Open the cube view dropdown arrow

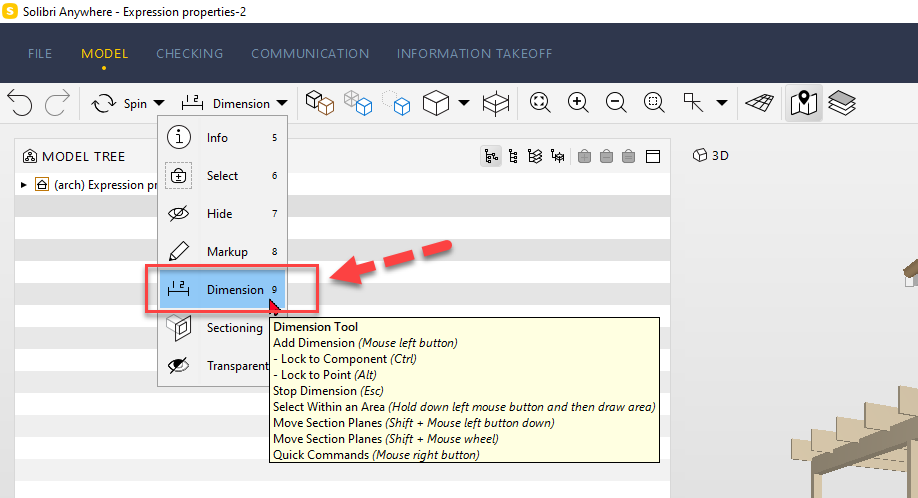click(x=464, y=104)
